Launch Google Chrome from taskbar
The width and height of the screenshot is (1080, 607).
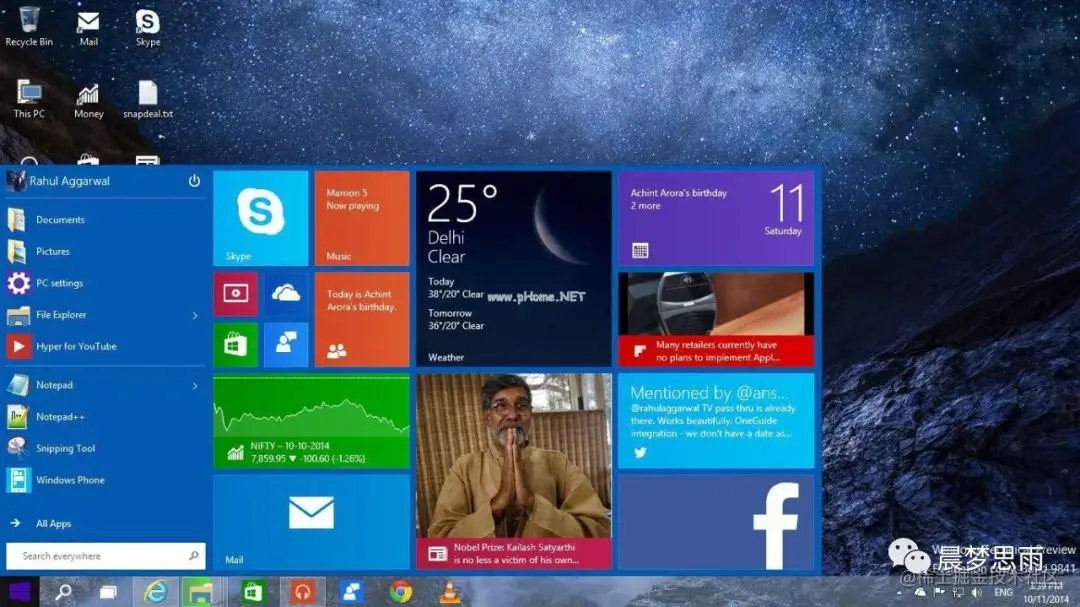(401, 592)
